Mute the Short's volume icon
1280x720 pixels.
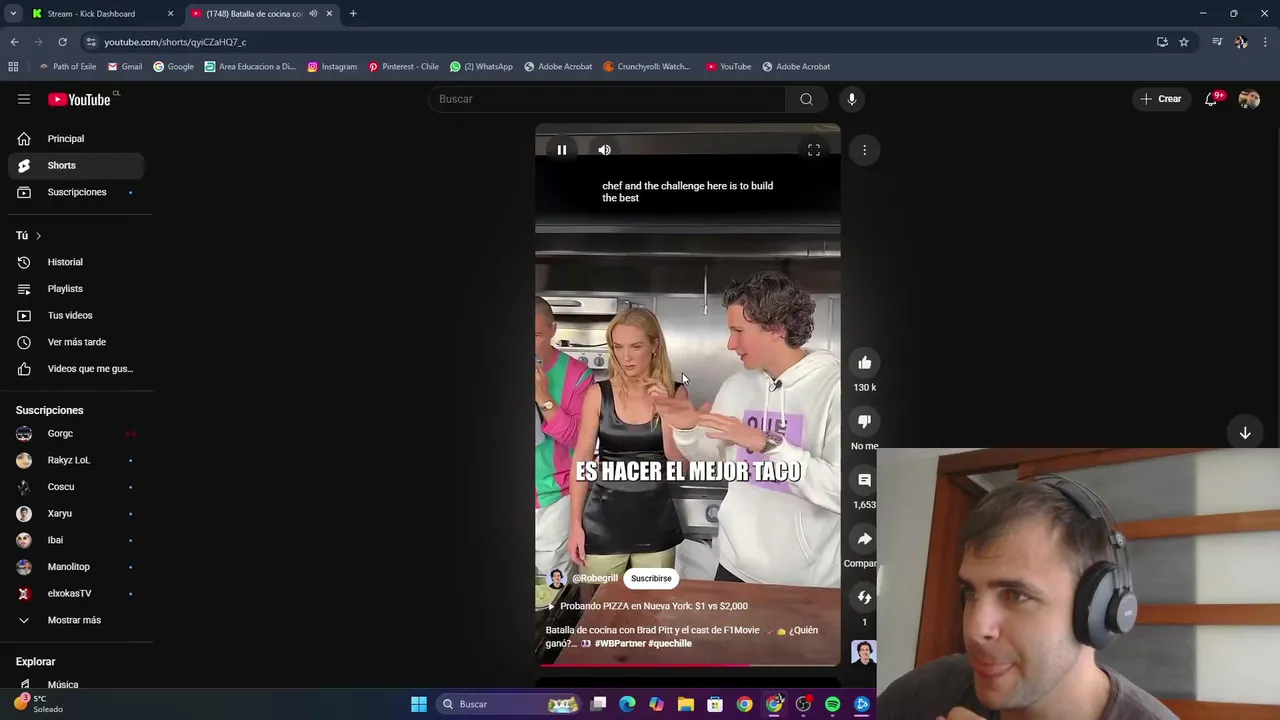coord(604,150)
